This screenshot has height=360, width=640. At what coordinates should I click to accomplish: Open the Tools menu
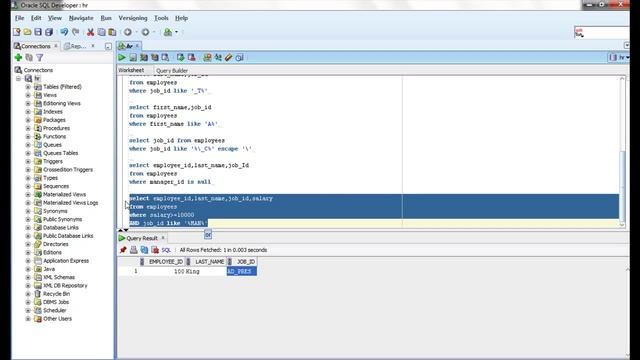click(x=161, y=18)
